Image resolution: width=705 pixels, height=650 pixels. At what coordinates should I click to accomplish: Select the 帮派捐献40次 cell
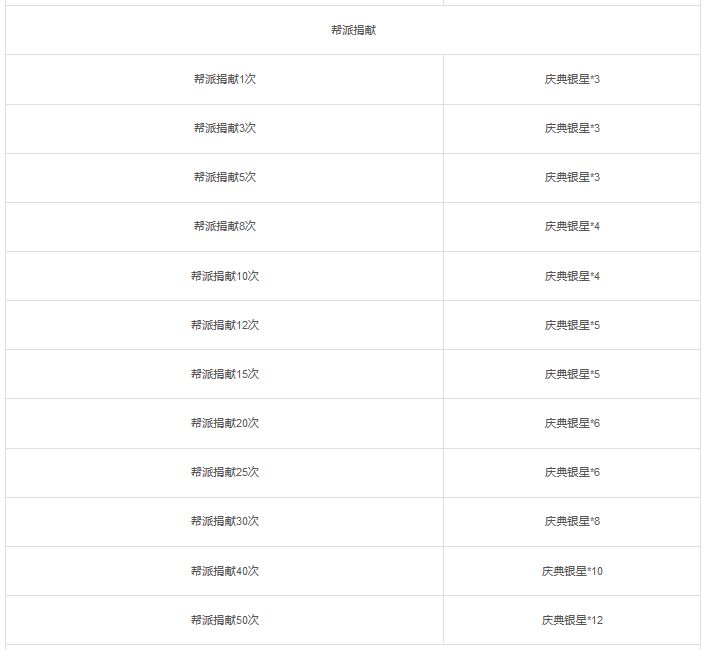224,571
